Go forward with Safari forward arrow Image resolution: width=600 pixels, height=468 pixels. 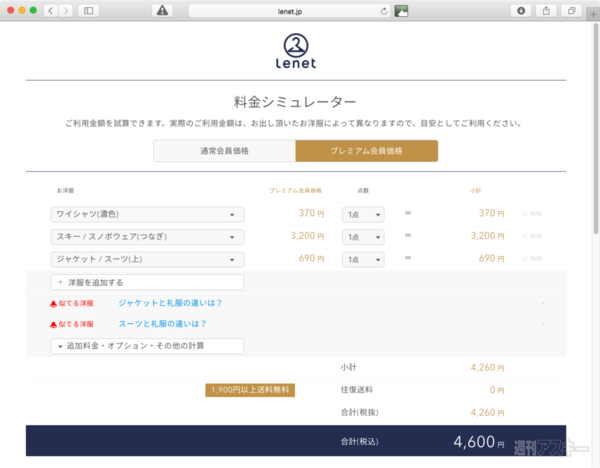pyautogui.click(x=66, y=11)
